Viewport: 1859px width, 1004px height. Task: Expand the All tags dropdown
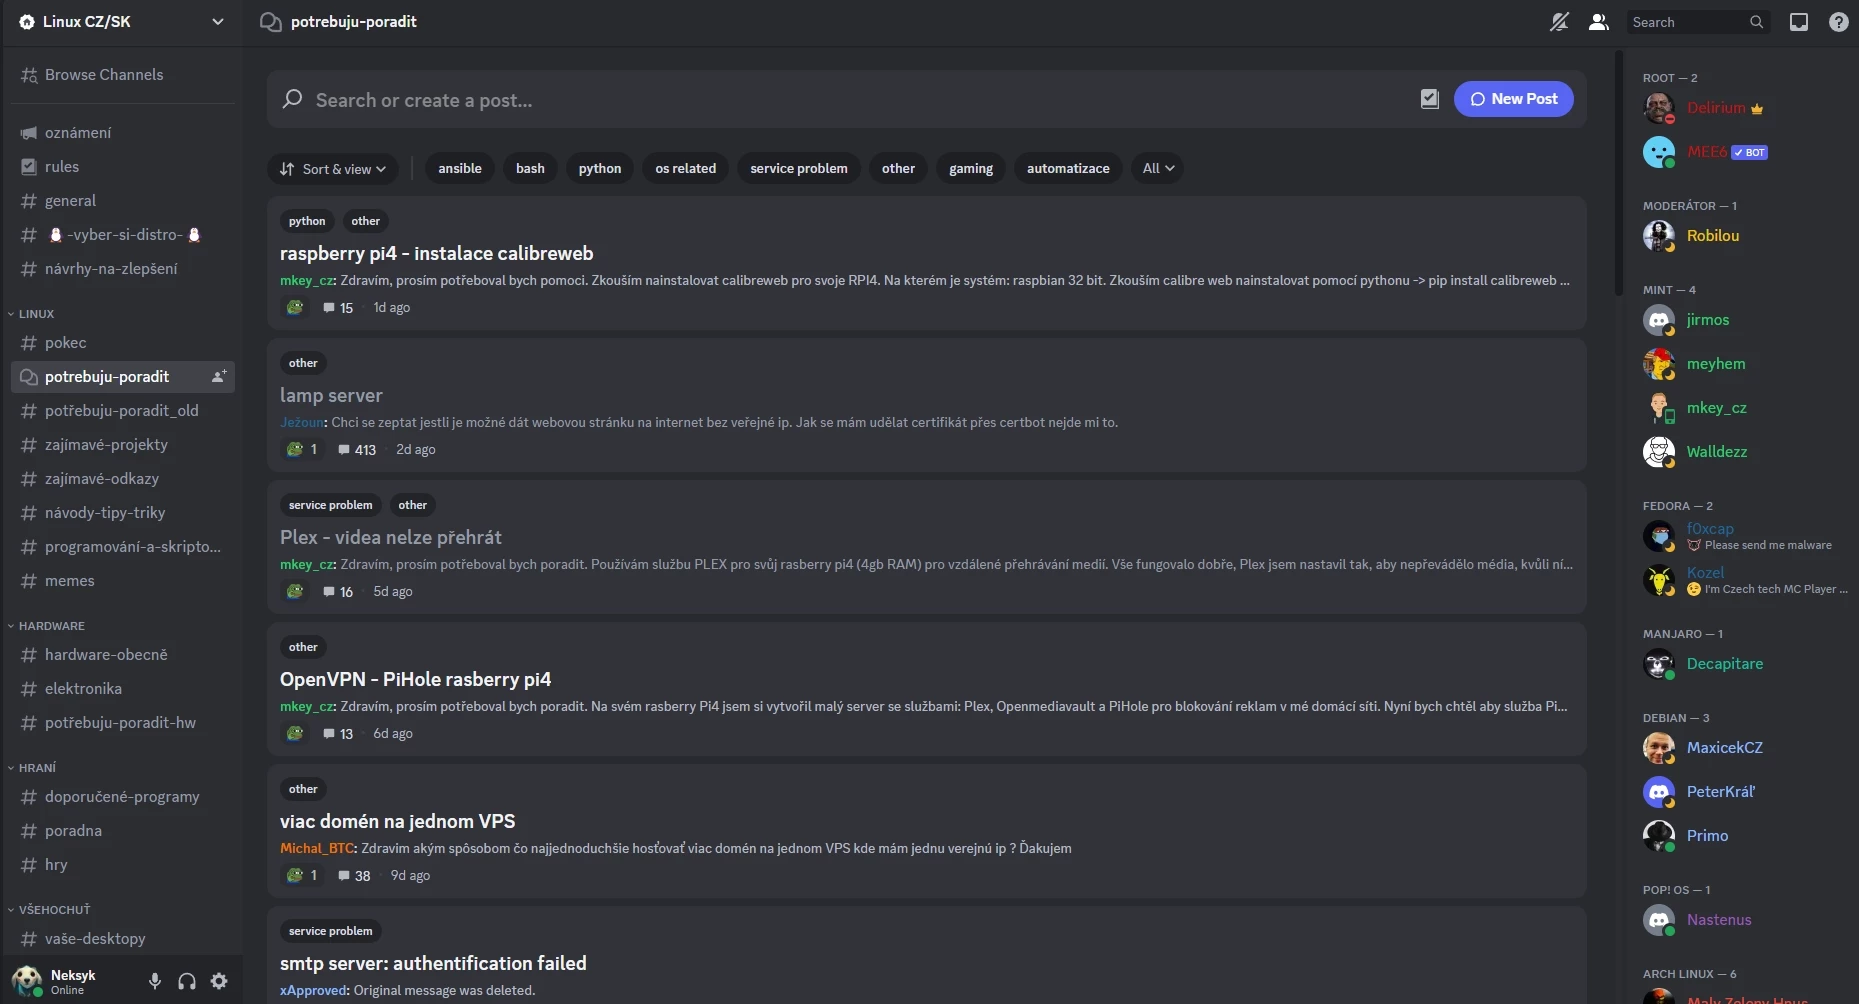[1159, 169]
